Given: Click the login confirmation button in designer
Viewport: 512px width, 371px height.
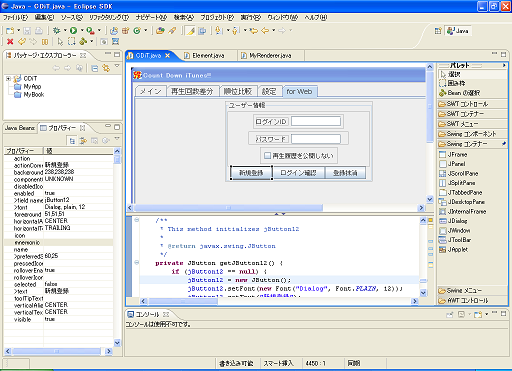Looking at the screenshot, I should point(299,173).
